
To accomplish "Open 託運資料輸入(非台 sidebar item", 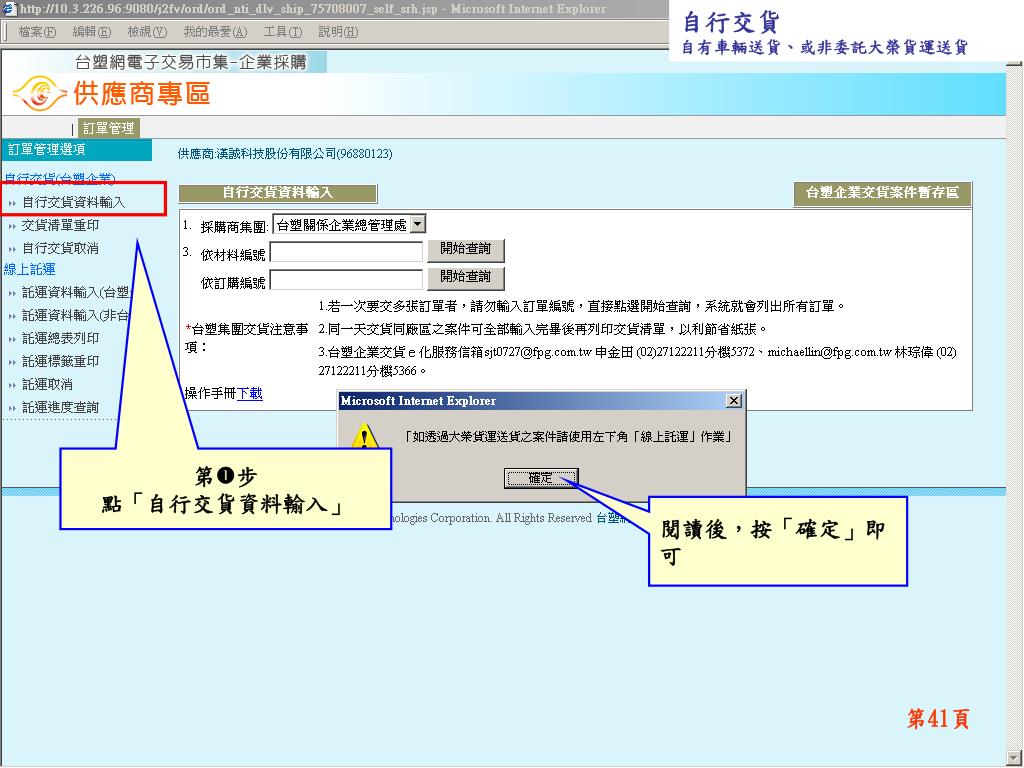I will pyautogui.click(x=75, y=315).
